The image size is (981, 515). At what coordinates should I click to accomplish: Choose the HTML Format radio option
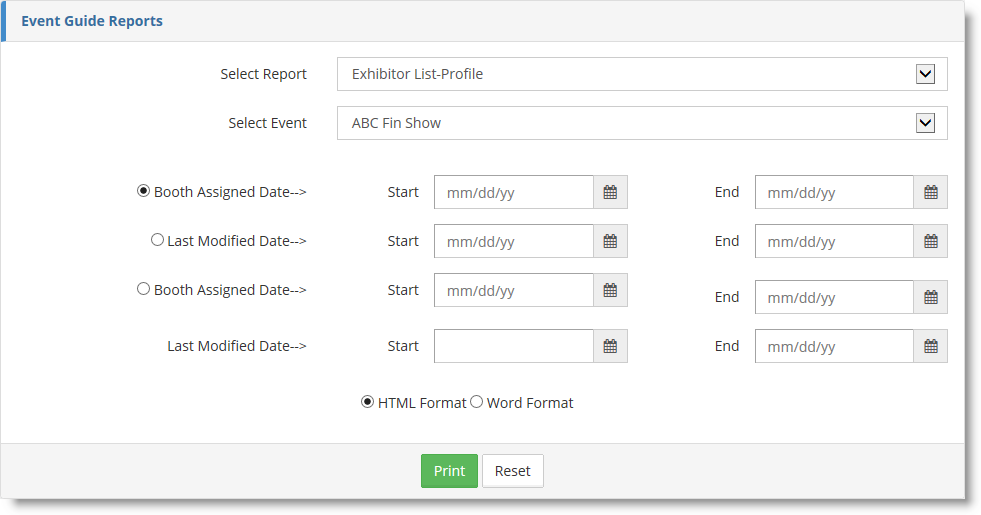(367, 402)
